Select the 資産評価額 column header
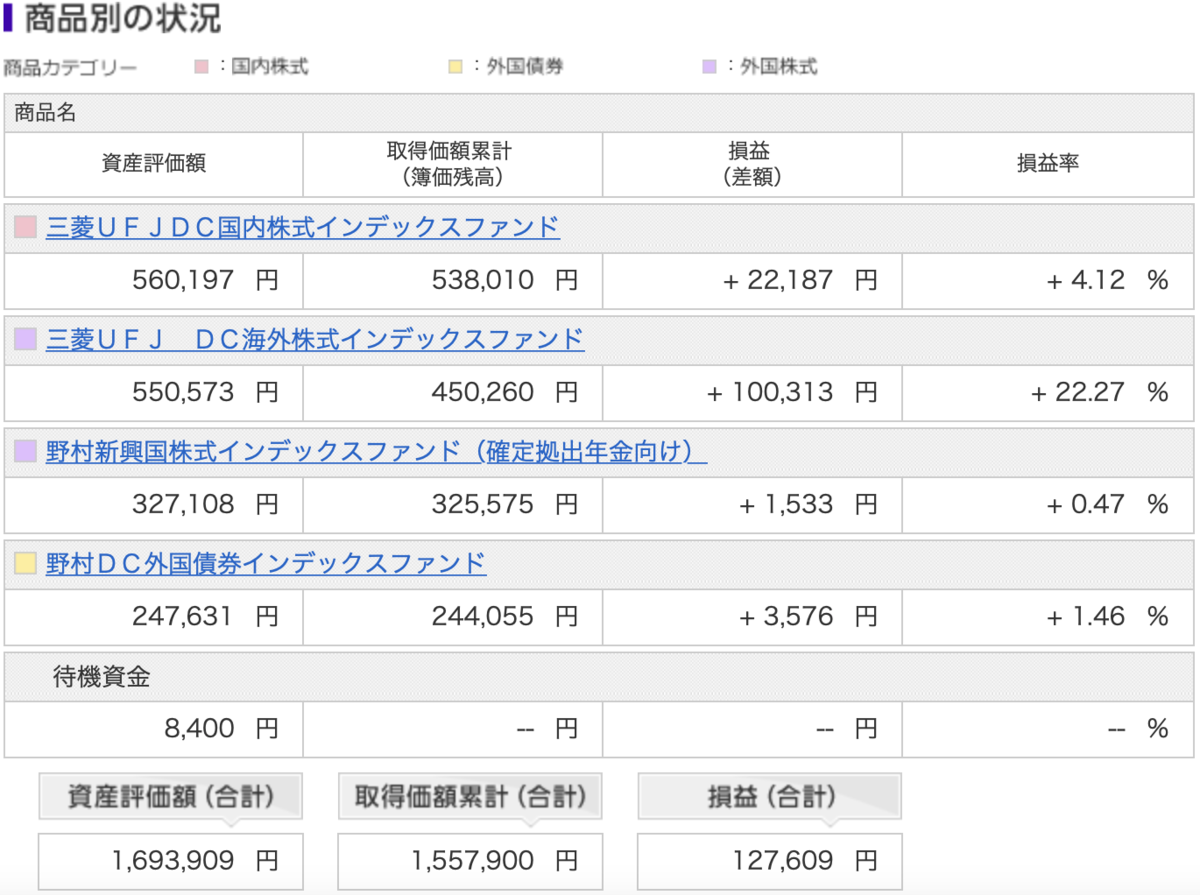The height and width of the screenshot is (895, 1200). point(154,164)
